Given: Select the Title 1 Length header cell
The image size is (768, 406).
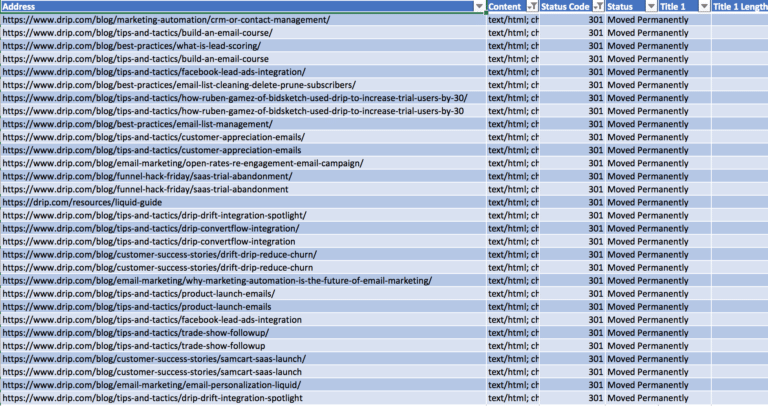Looking at the screenshot, I should pos(740,7).
